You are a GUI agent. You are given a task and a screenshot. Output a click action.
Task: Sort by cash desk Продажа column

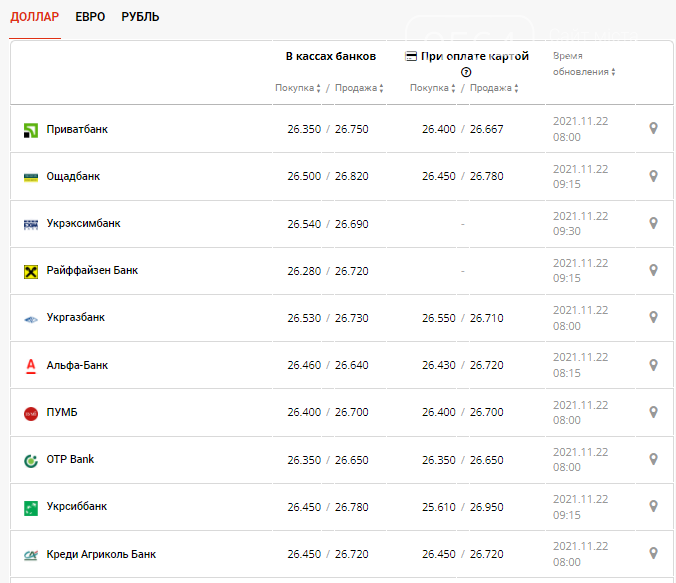click(x=359, y=88)
